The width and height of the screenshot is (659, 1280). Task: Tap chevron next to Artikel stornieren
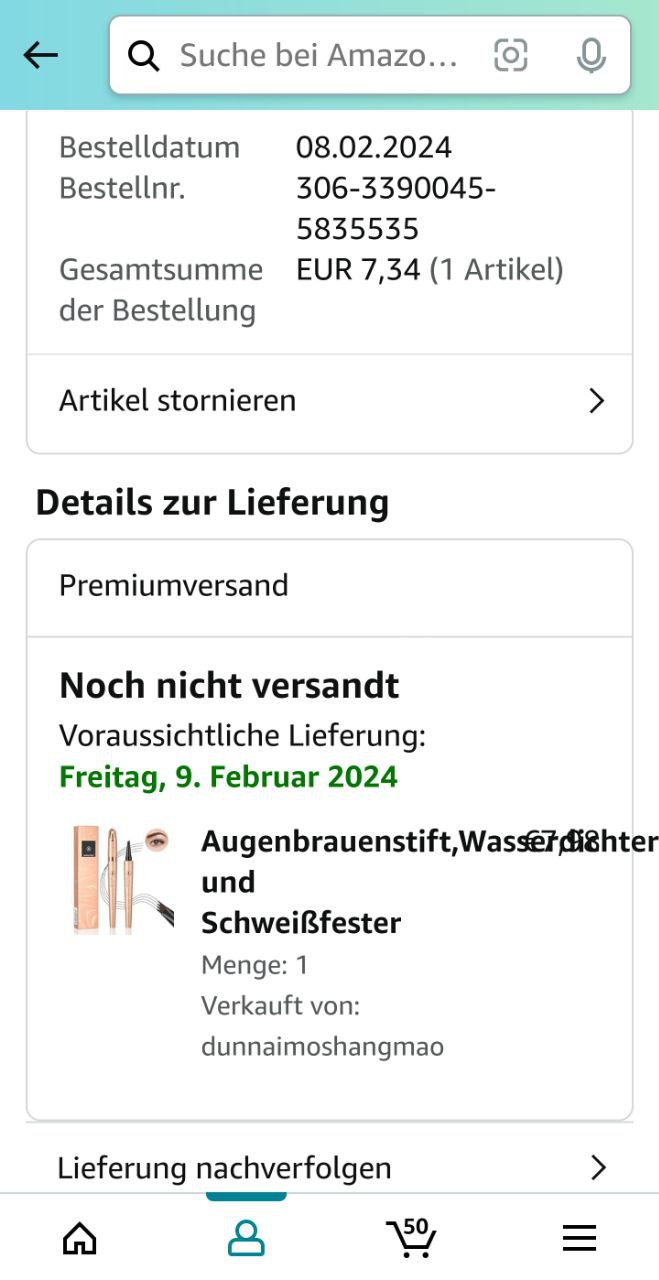click(596, 401)
